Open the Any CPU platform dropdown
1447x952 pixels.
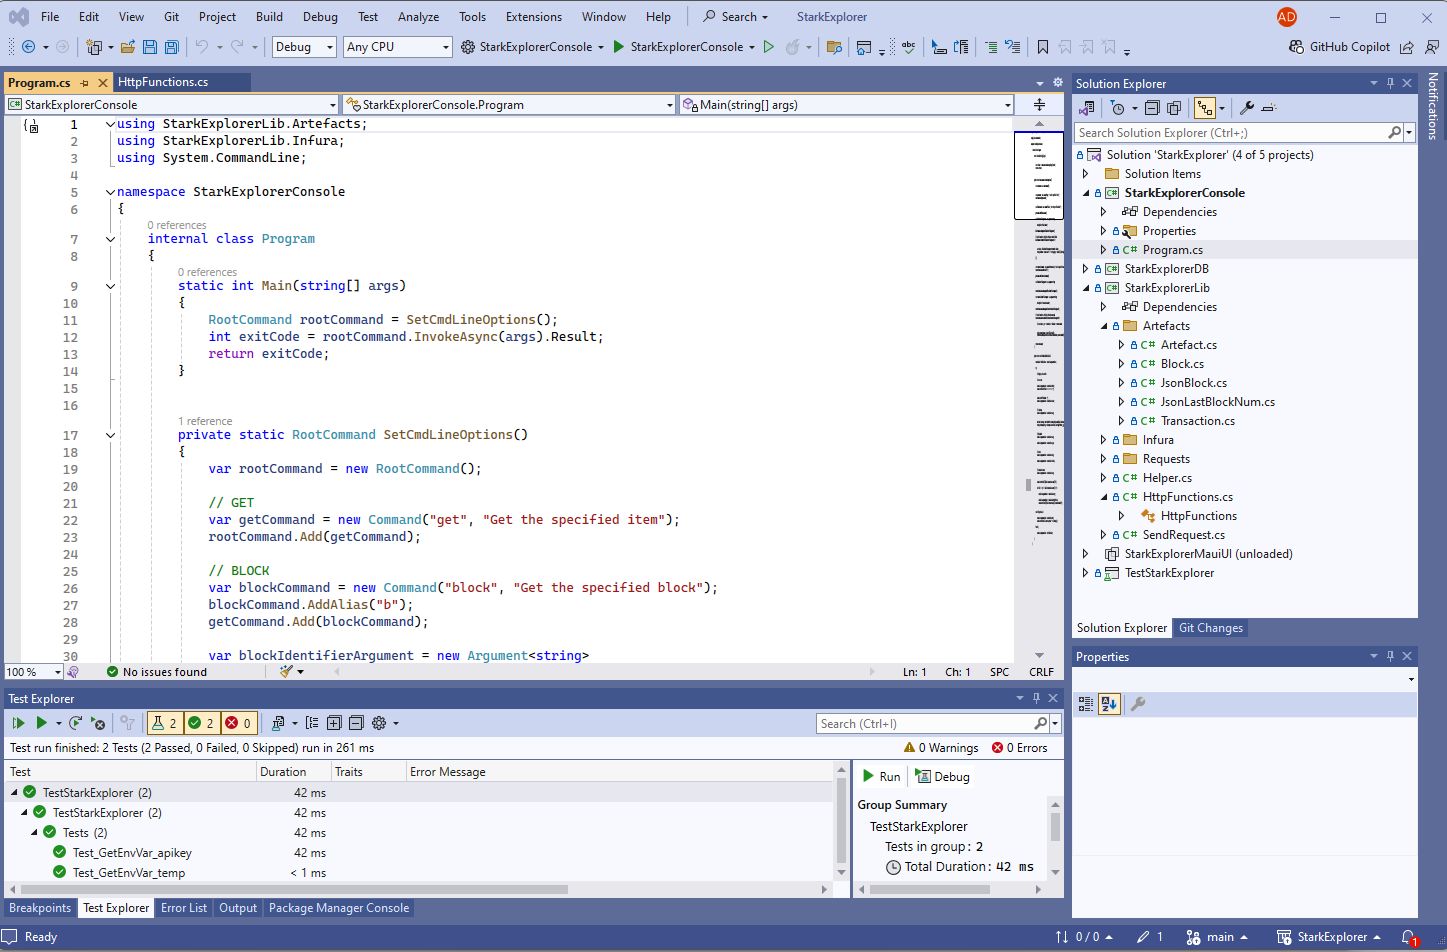pos(398,47)
